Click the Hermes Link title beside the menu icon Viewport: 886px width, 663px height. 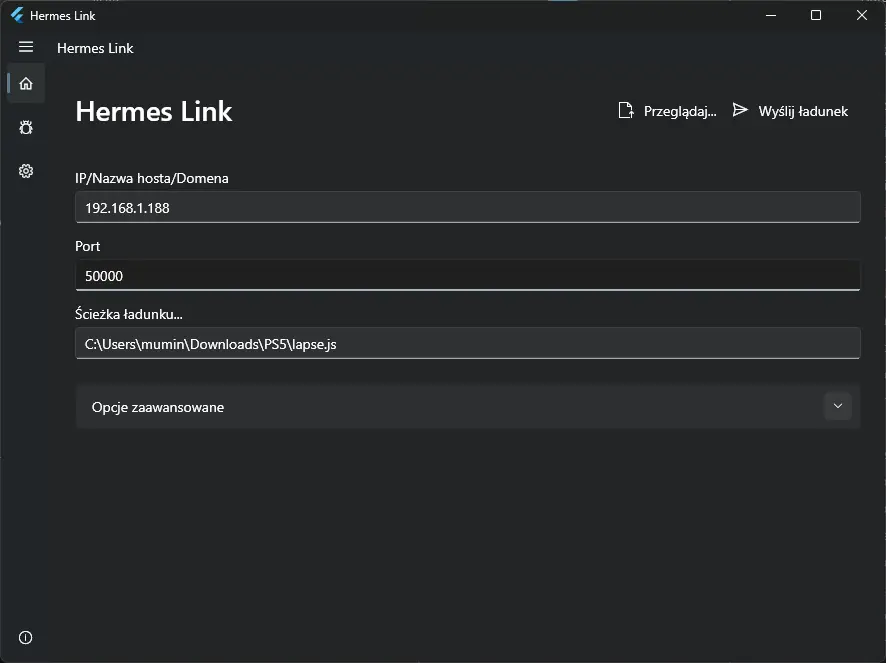pos(95,48)
